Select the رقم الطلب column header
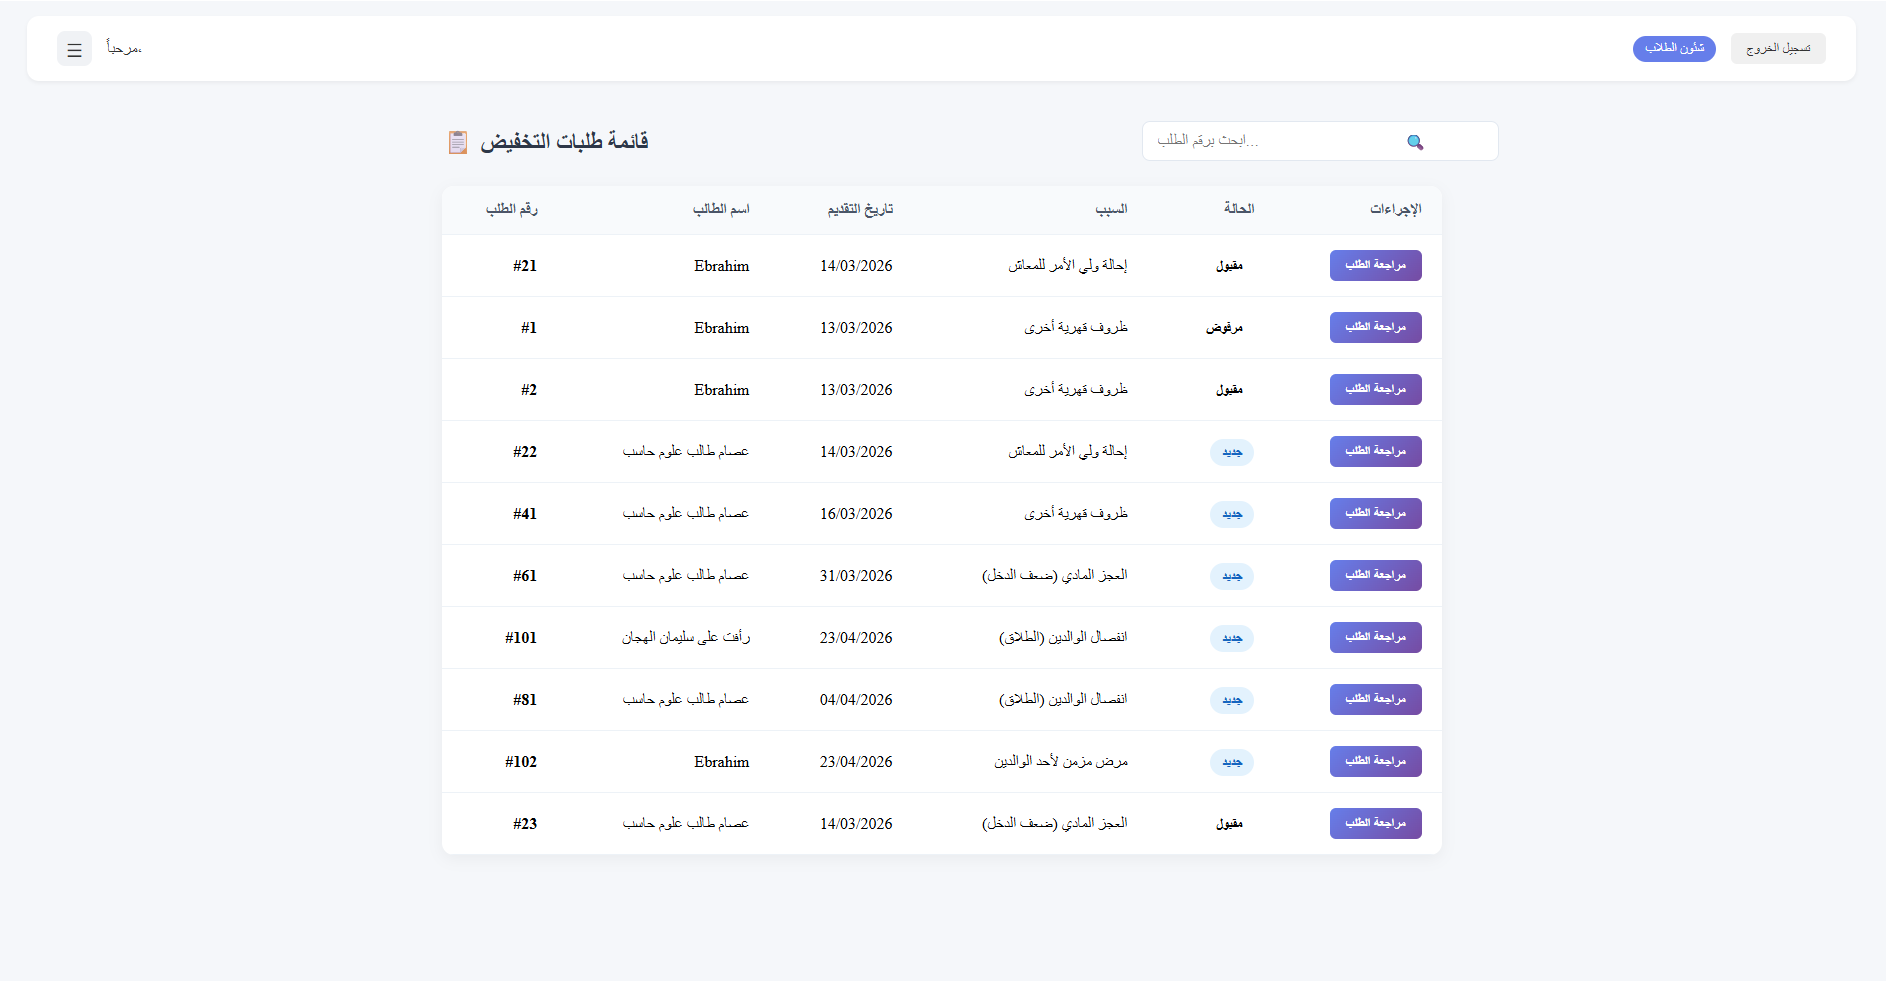The image size is (1890, 981). (513, 209)
